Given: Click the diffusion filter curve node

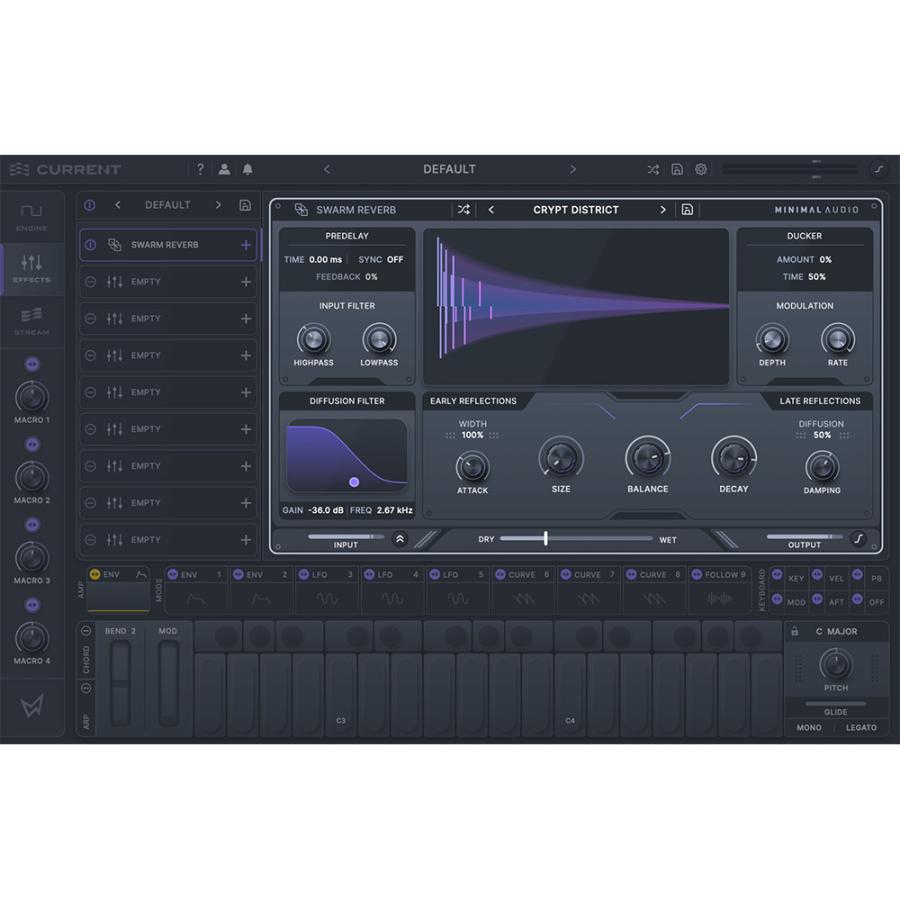Looking at the screenshot, I should coord(354,482).
